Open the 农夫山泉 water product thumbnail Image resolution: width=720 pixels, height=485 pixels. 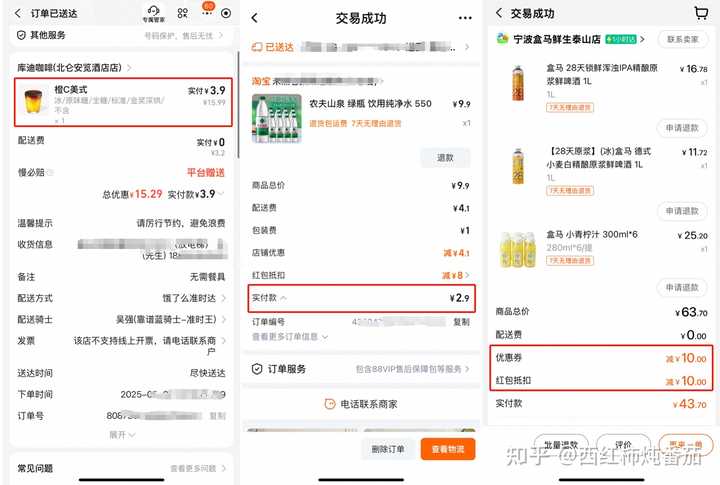pyautogui.click(x=277, y=118)
